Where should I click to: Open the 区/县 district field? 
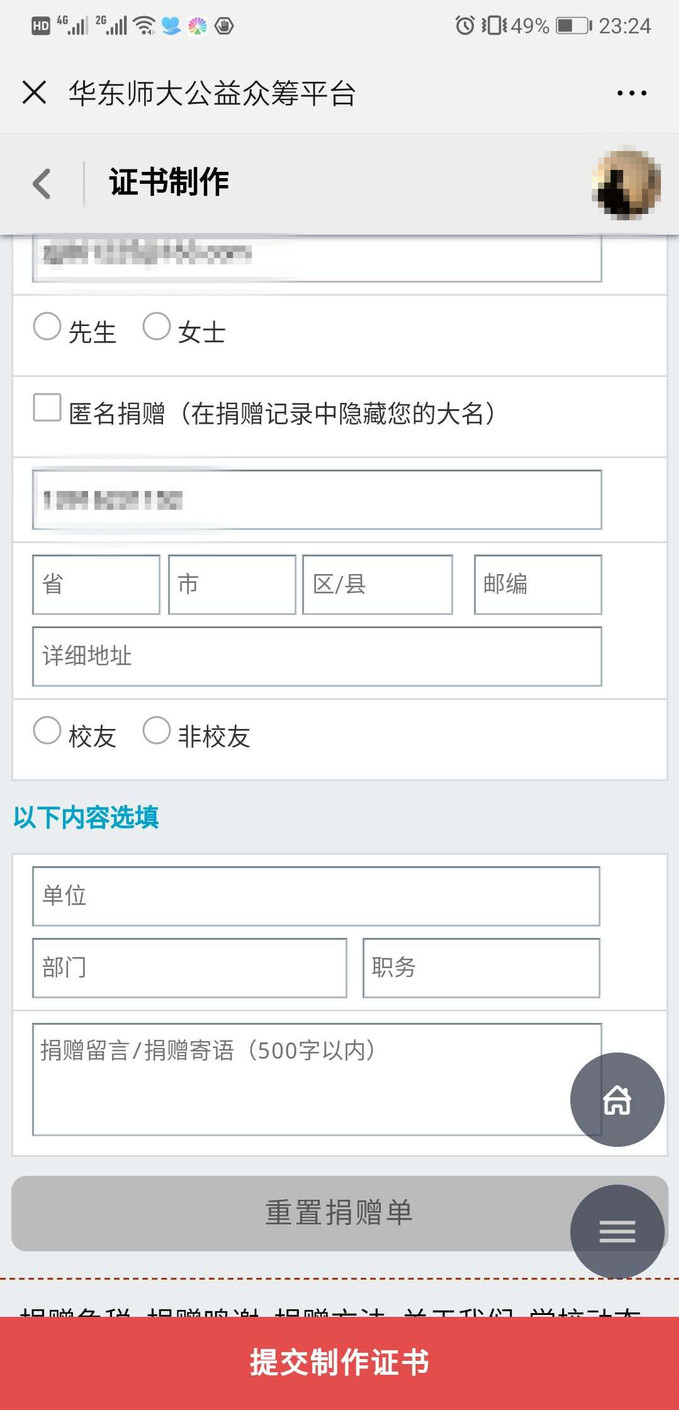coord(377,584)
